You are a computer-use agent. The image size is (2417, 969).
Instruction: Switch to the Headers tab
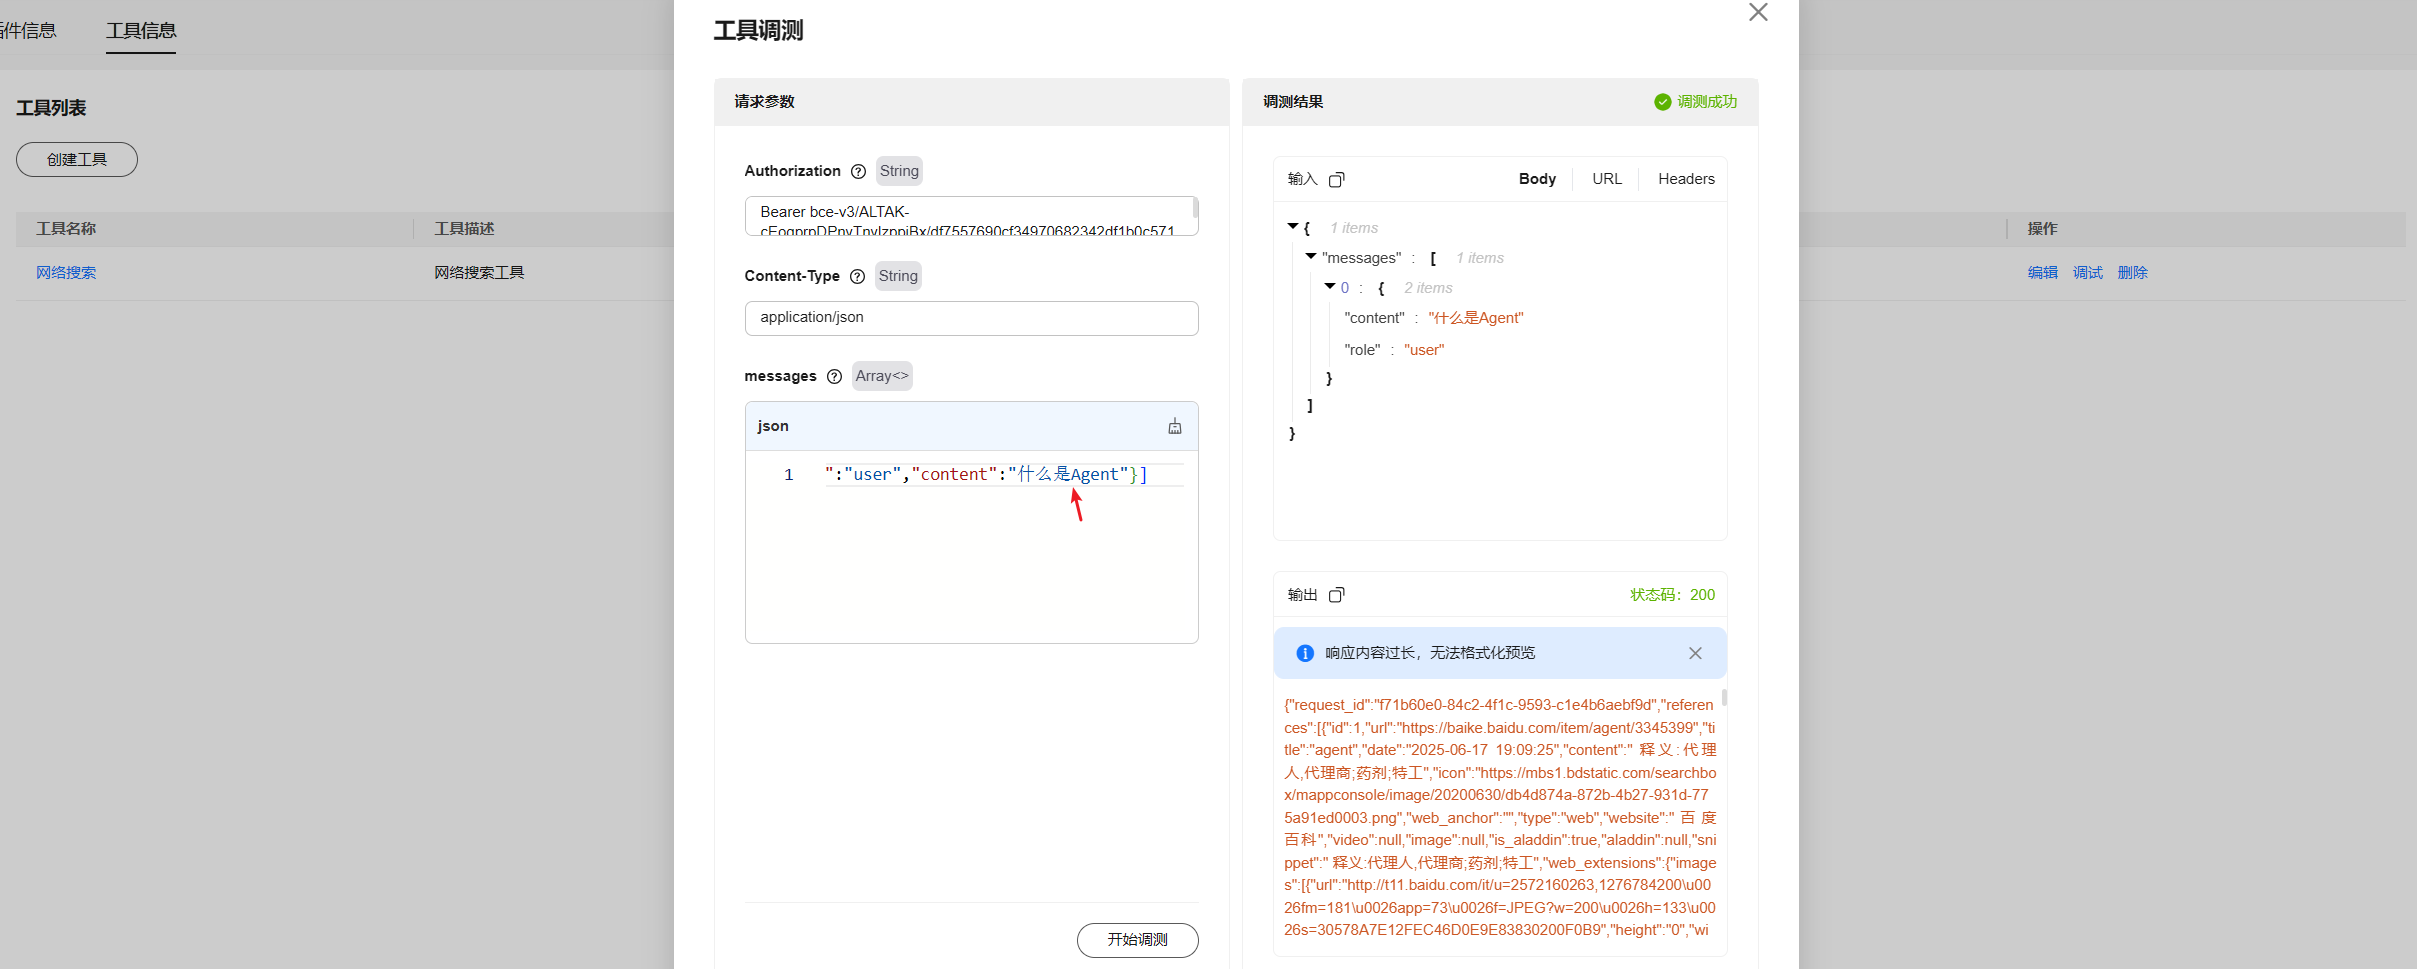(x=1686, y=179)
